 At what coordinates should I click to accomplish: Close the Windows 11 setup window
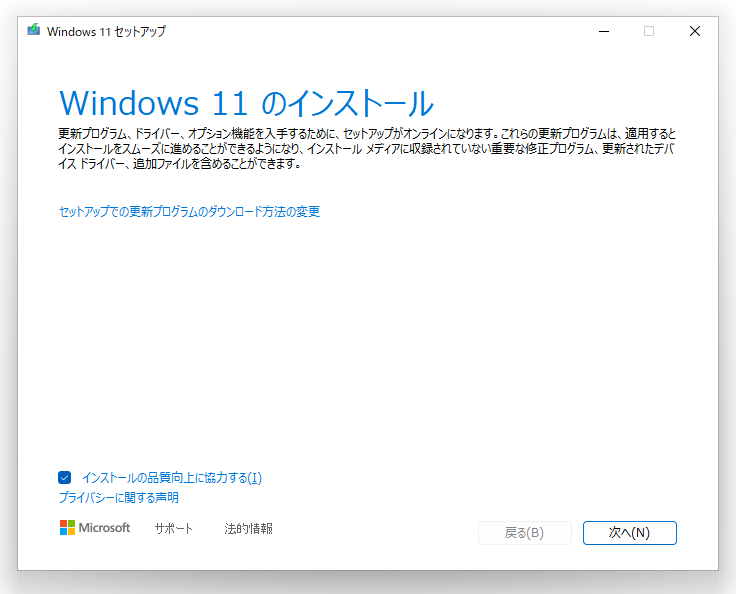tap(695, 31)
